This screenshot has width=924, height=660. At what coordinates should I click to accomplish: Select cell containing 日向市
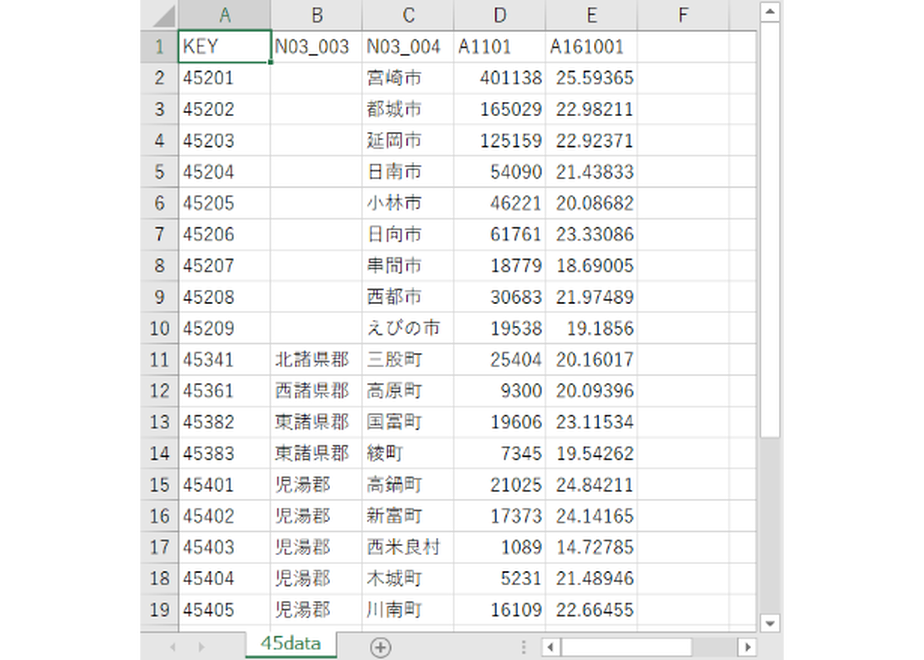[x=408, y=234]
